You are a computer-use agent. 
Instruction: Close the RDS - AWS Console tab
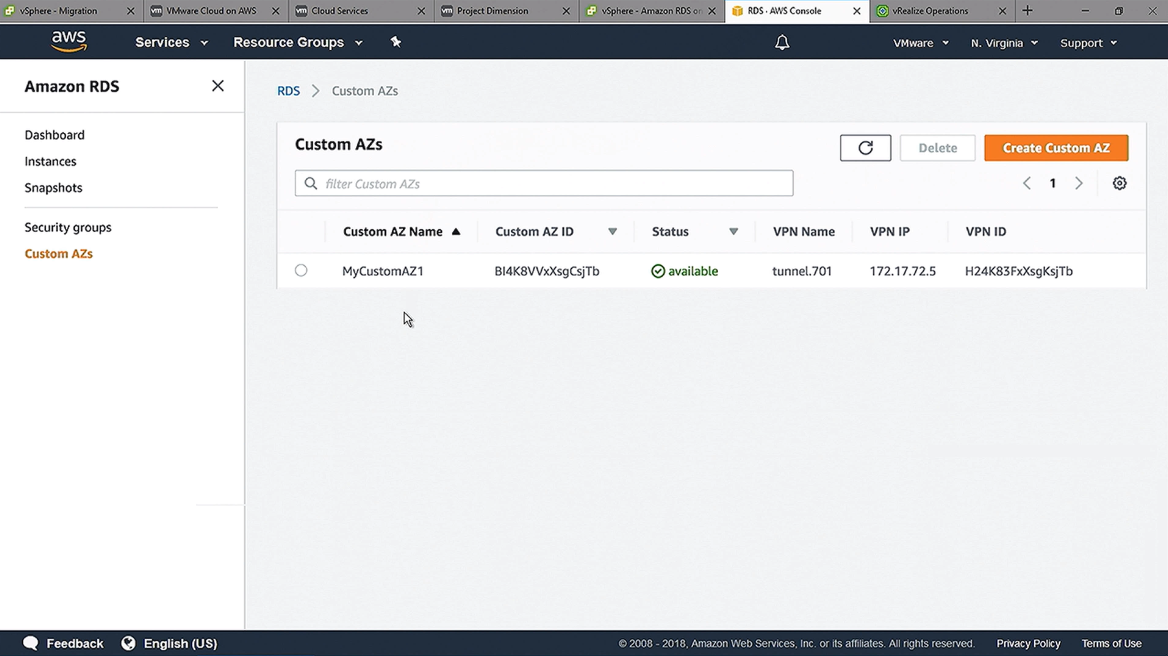[x=857, y=11]
